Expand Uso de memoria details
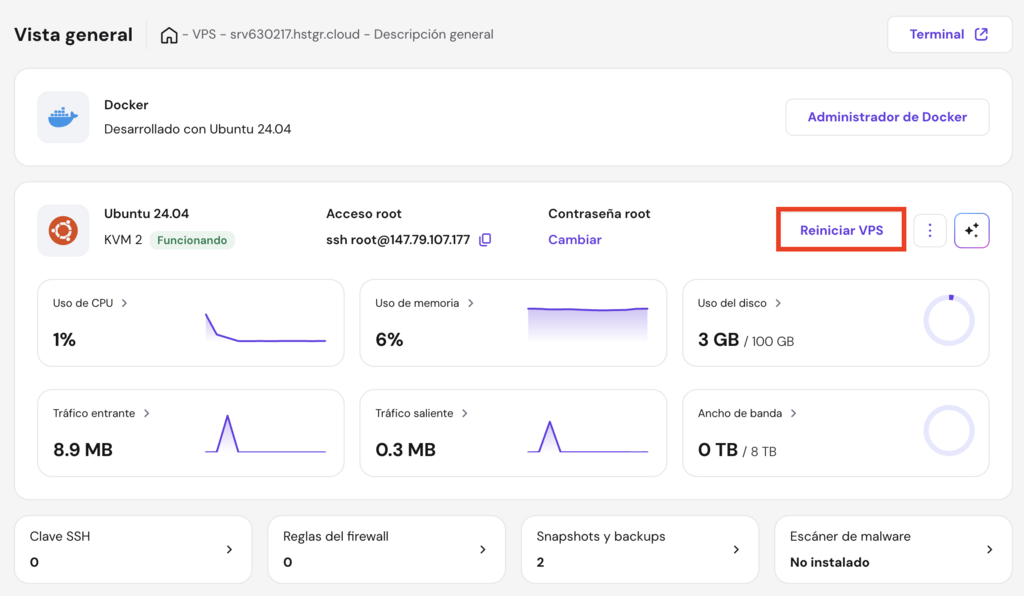The height and width of the screenshot is (596, 1024). tap(424, 303)
